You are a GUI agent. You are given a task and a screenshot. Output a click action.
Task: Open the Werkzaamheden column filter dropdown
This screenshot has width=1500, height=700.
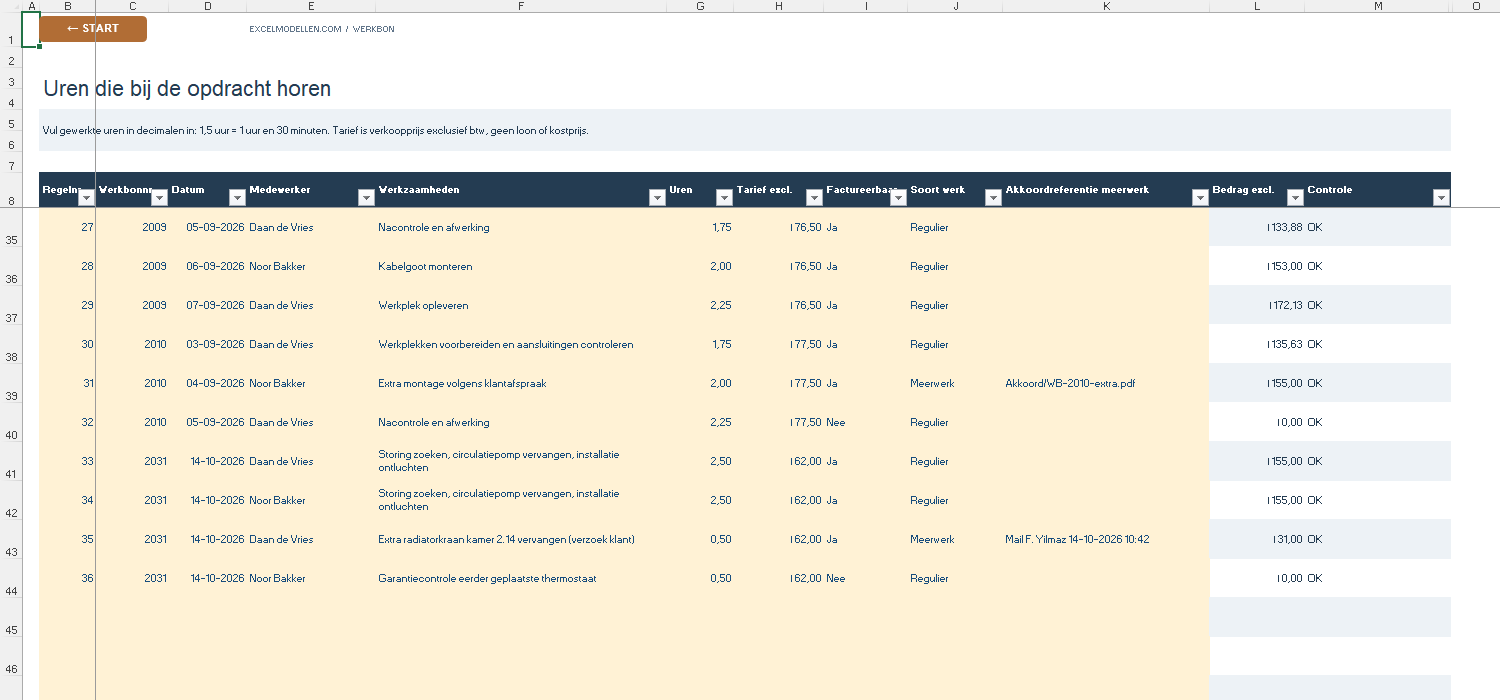[x=657, y=197]
